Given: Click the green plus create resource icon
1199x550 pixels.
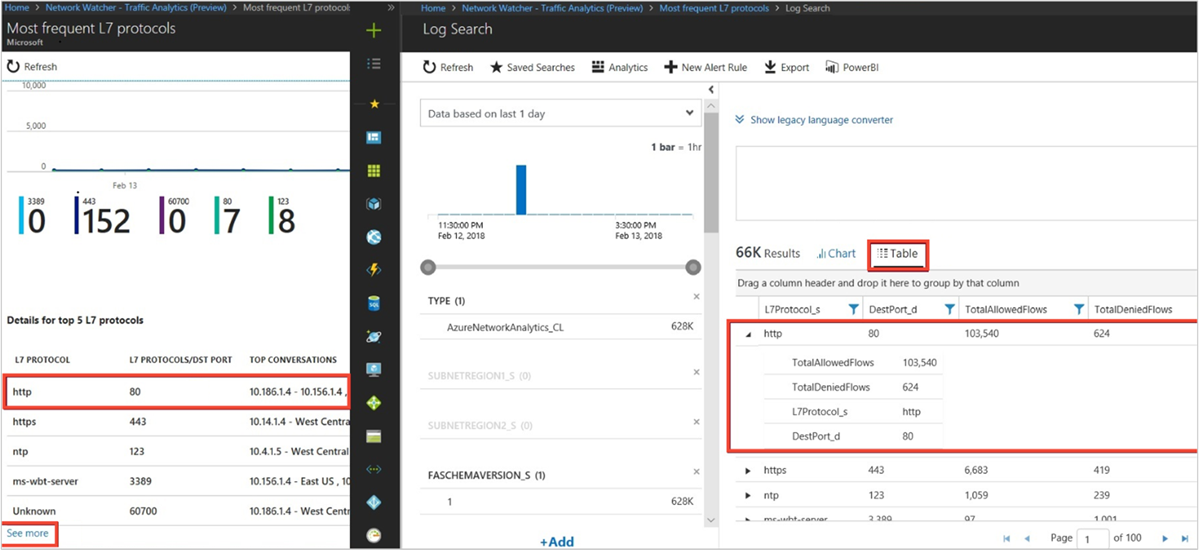Looking at the screenshot, I should (x=374, y=31).
